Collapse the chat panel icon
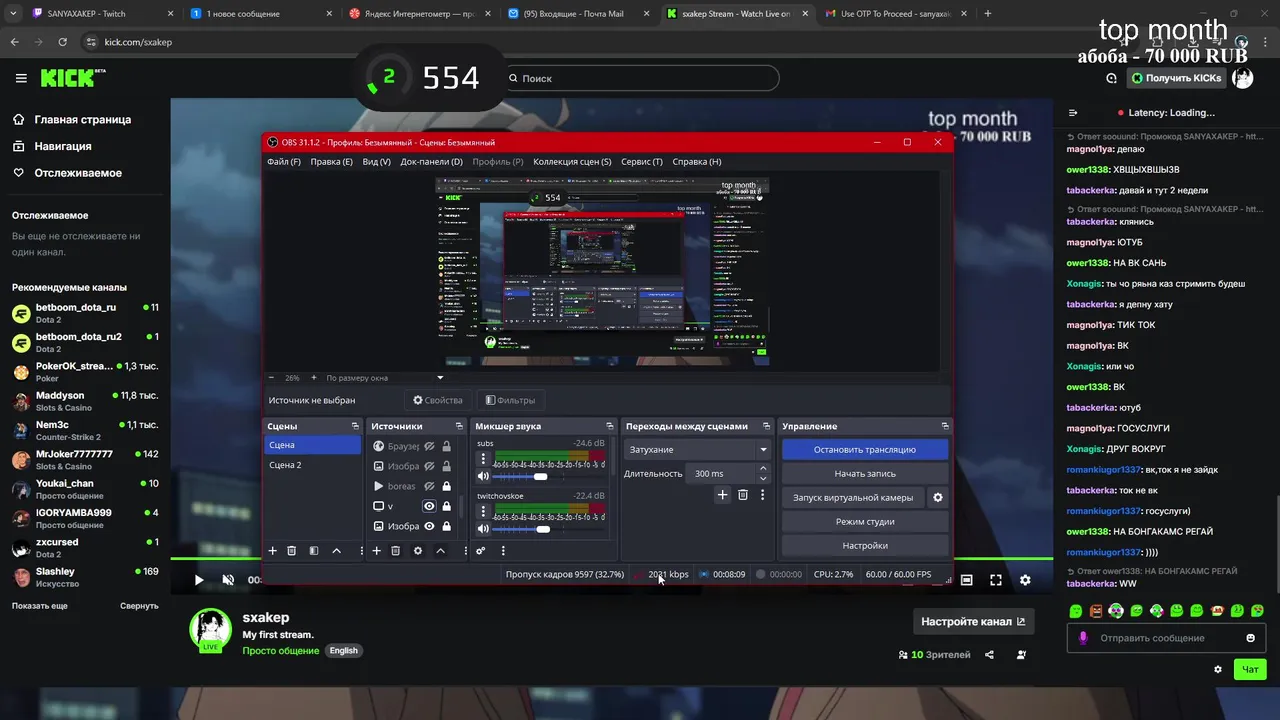Viewport: 1280px width, 720px height. (x=1073, y=113)
